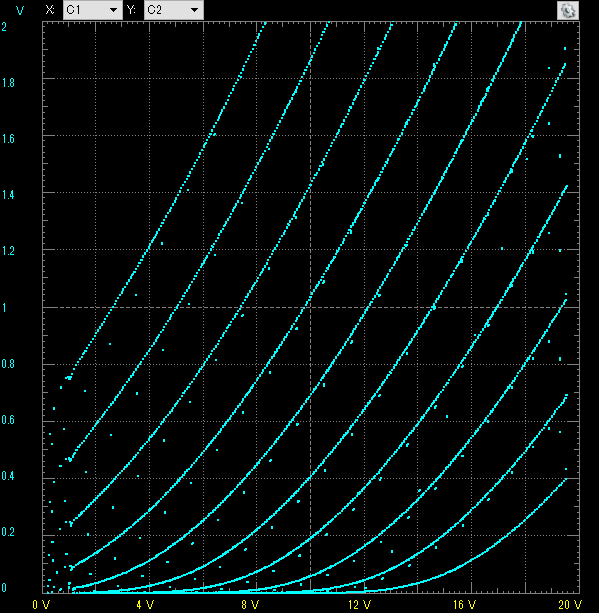This screenshot has width=599, height=613.
Task: Open the X axis channel C1 dropdown
Action: (x=93, y=10)
